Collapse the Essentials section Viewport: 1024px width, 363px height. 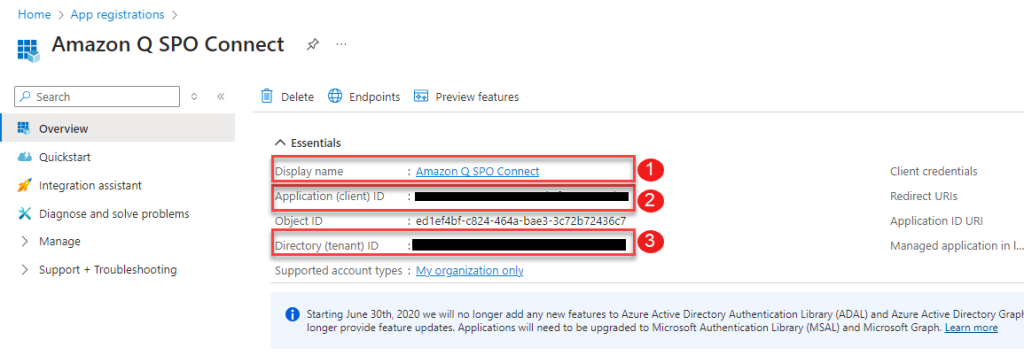point(280,142)
